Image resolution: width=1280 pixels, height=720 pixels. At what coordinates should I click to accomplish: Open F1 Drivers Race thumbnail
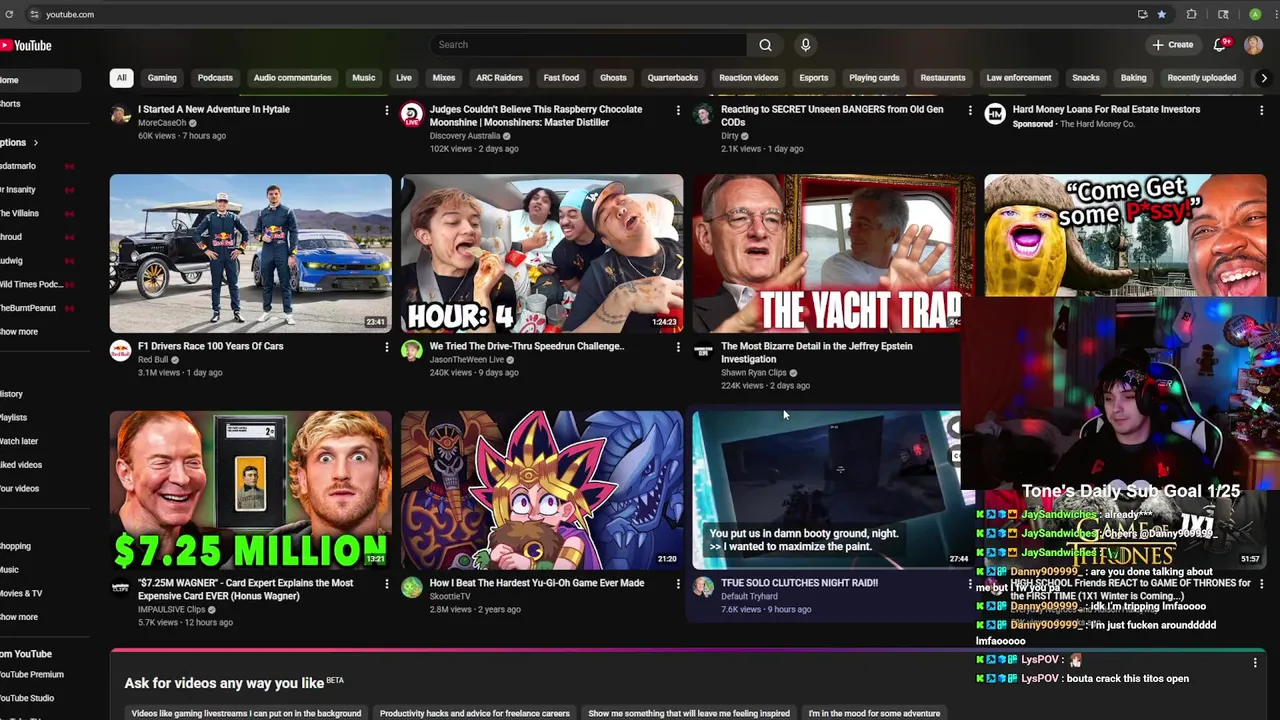[250, 253]
